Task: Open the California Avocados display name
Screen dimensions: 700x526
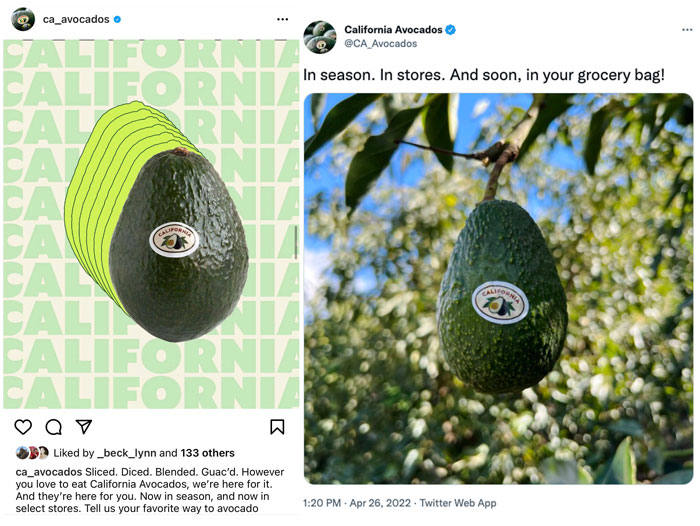Action: pyautogui.click(x=393, y=30)
